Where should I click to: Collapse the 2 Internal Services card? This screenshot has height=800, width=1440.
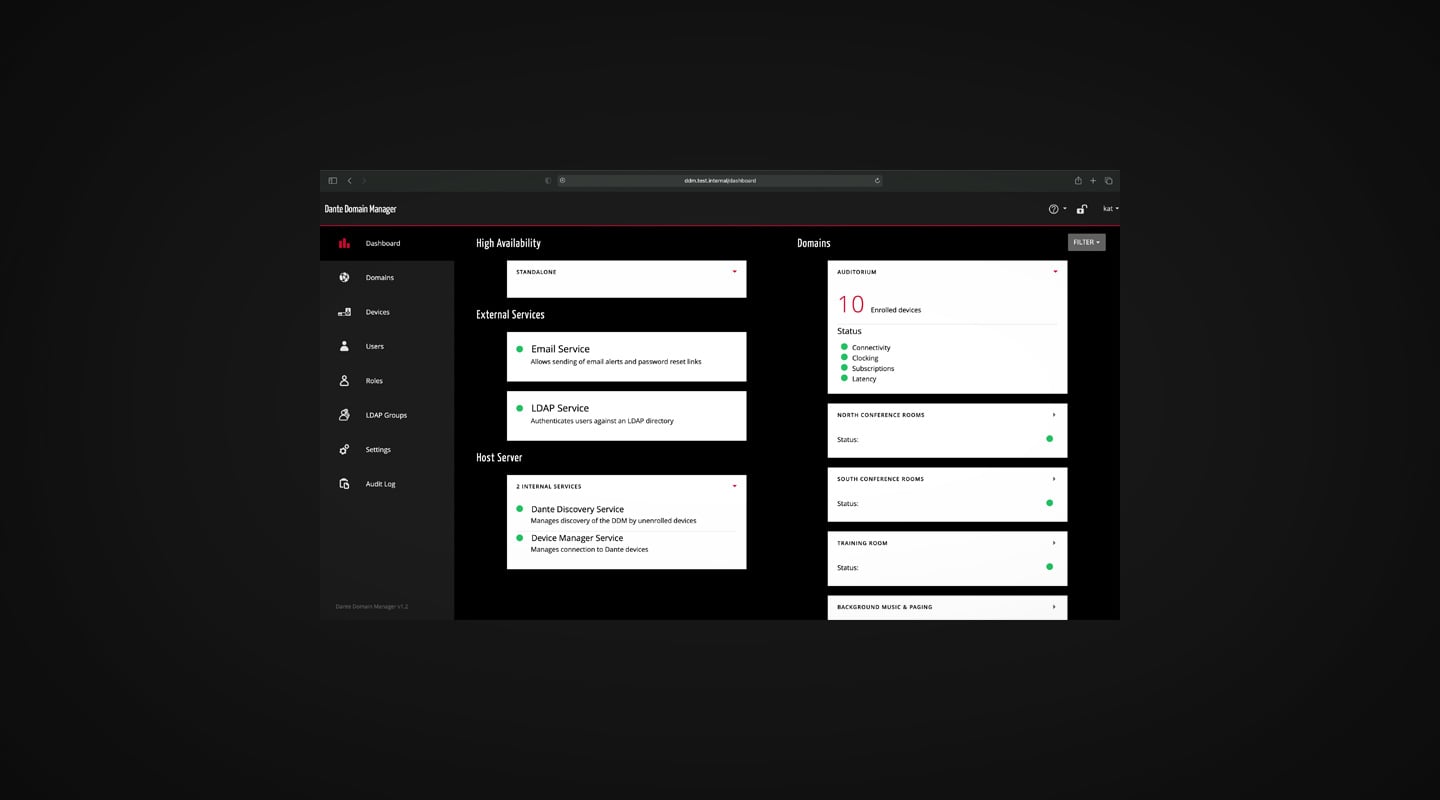click(734, 486)
